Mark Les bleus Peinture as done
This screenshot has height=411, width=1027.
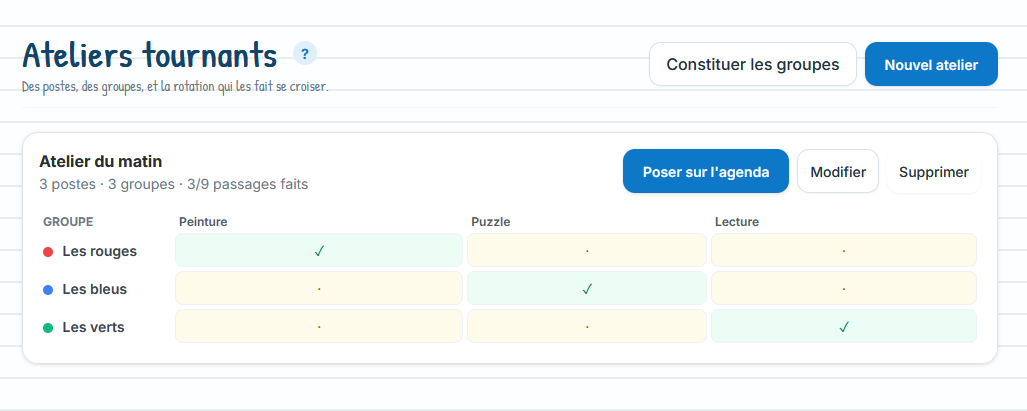coord(318,288)
